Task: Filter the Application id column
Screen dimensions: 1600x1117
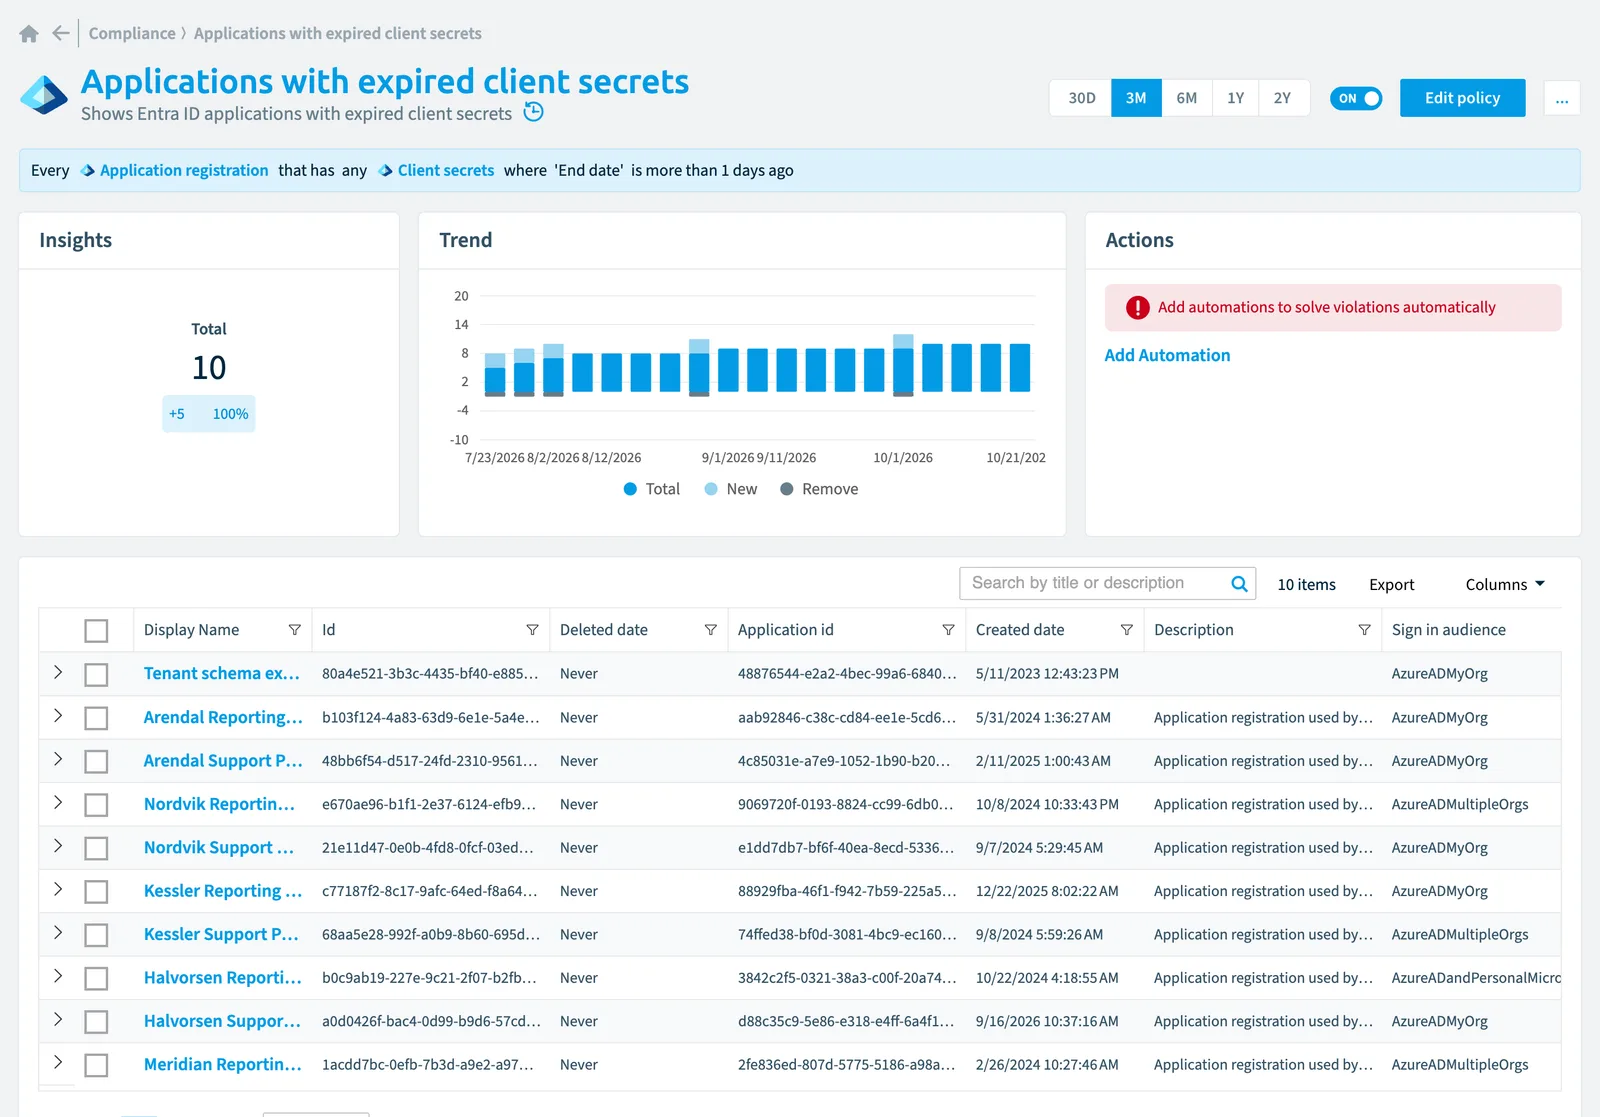Action: 948,630
